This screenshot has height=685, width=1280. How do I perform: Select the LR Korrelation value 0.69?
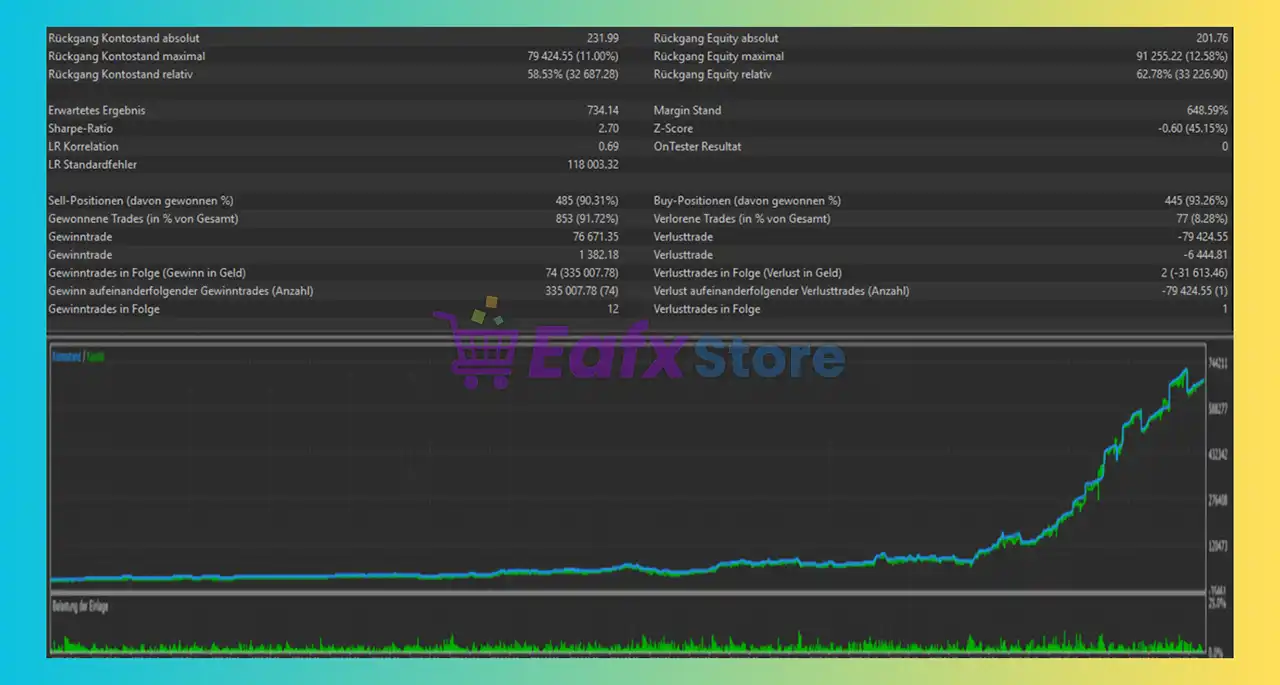608,147
